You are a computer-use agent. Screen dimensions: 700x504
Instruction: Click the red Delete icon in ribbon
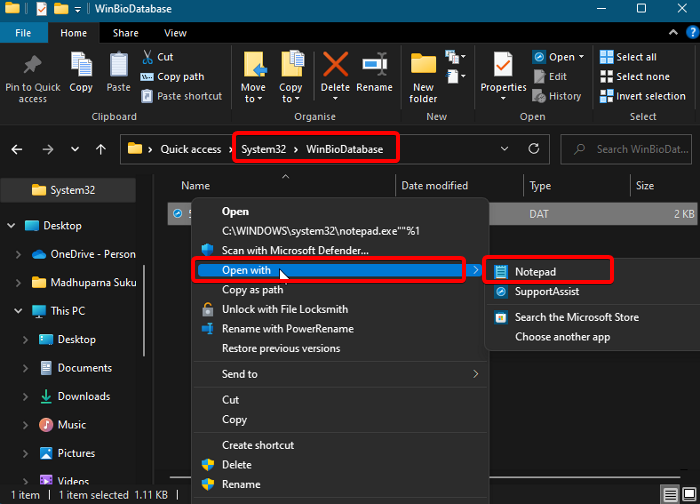pos(335,68)
